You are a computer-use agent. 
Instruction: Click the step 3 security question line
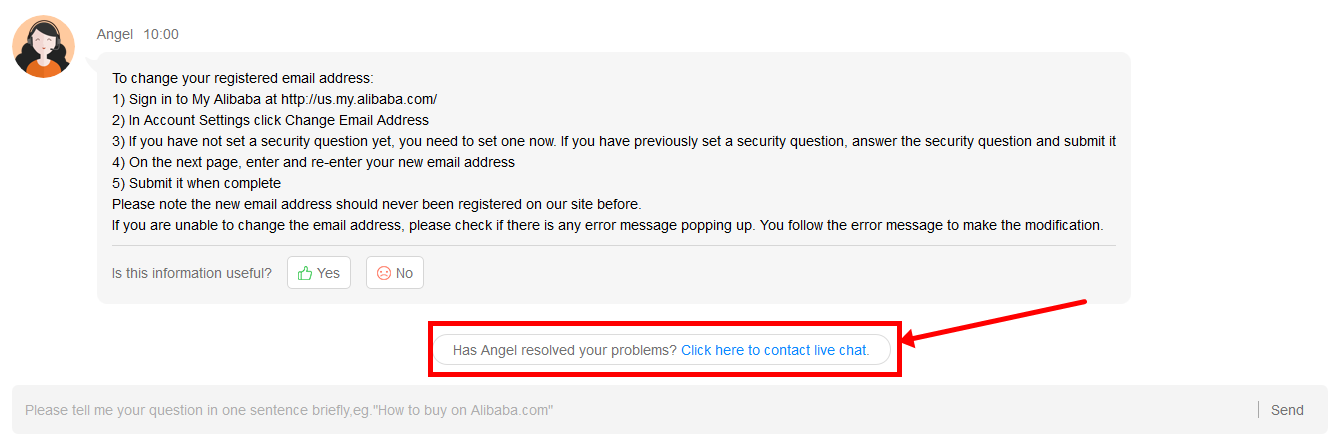[614, 141]
